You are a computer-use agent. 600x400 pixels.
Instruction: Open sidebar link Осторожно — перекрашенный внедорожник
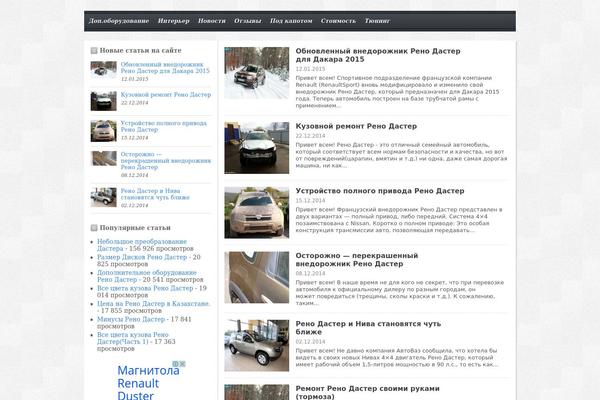click(166, 161)
